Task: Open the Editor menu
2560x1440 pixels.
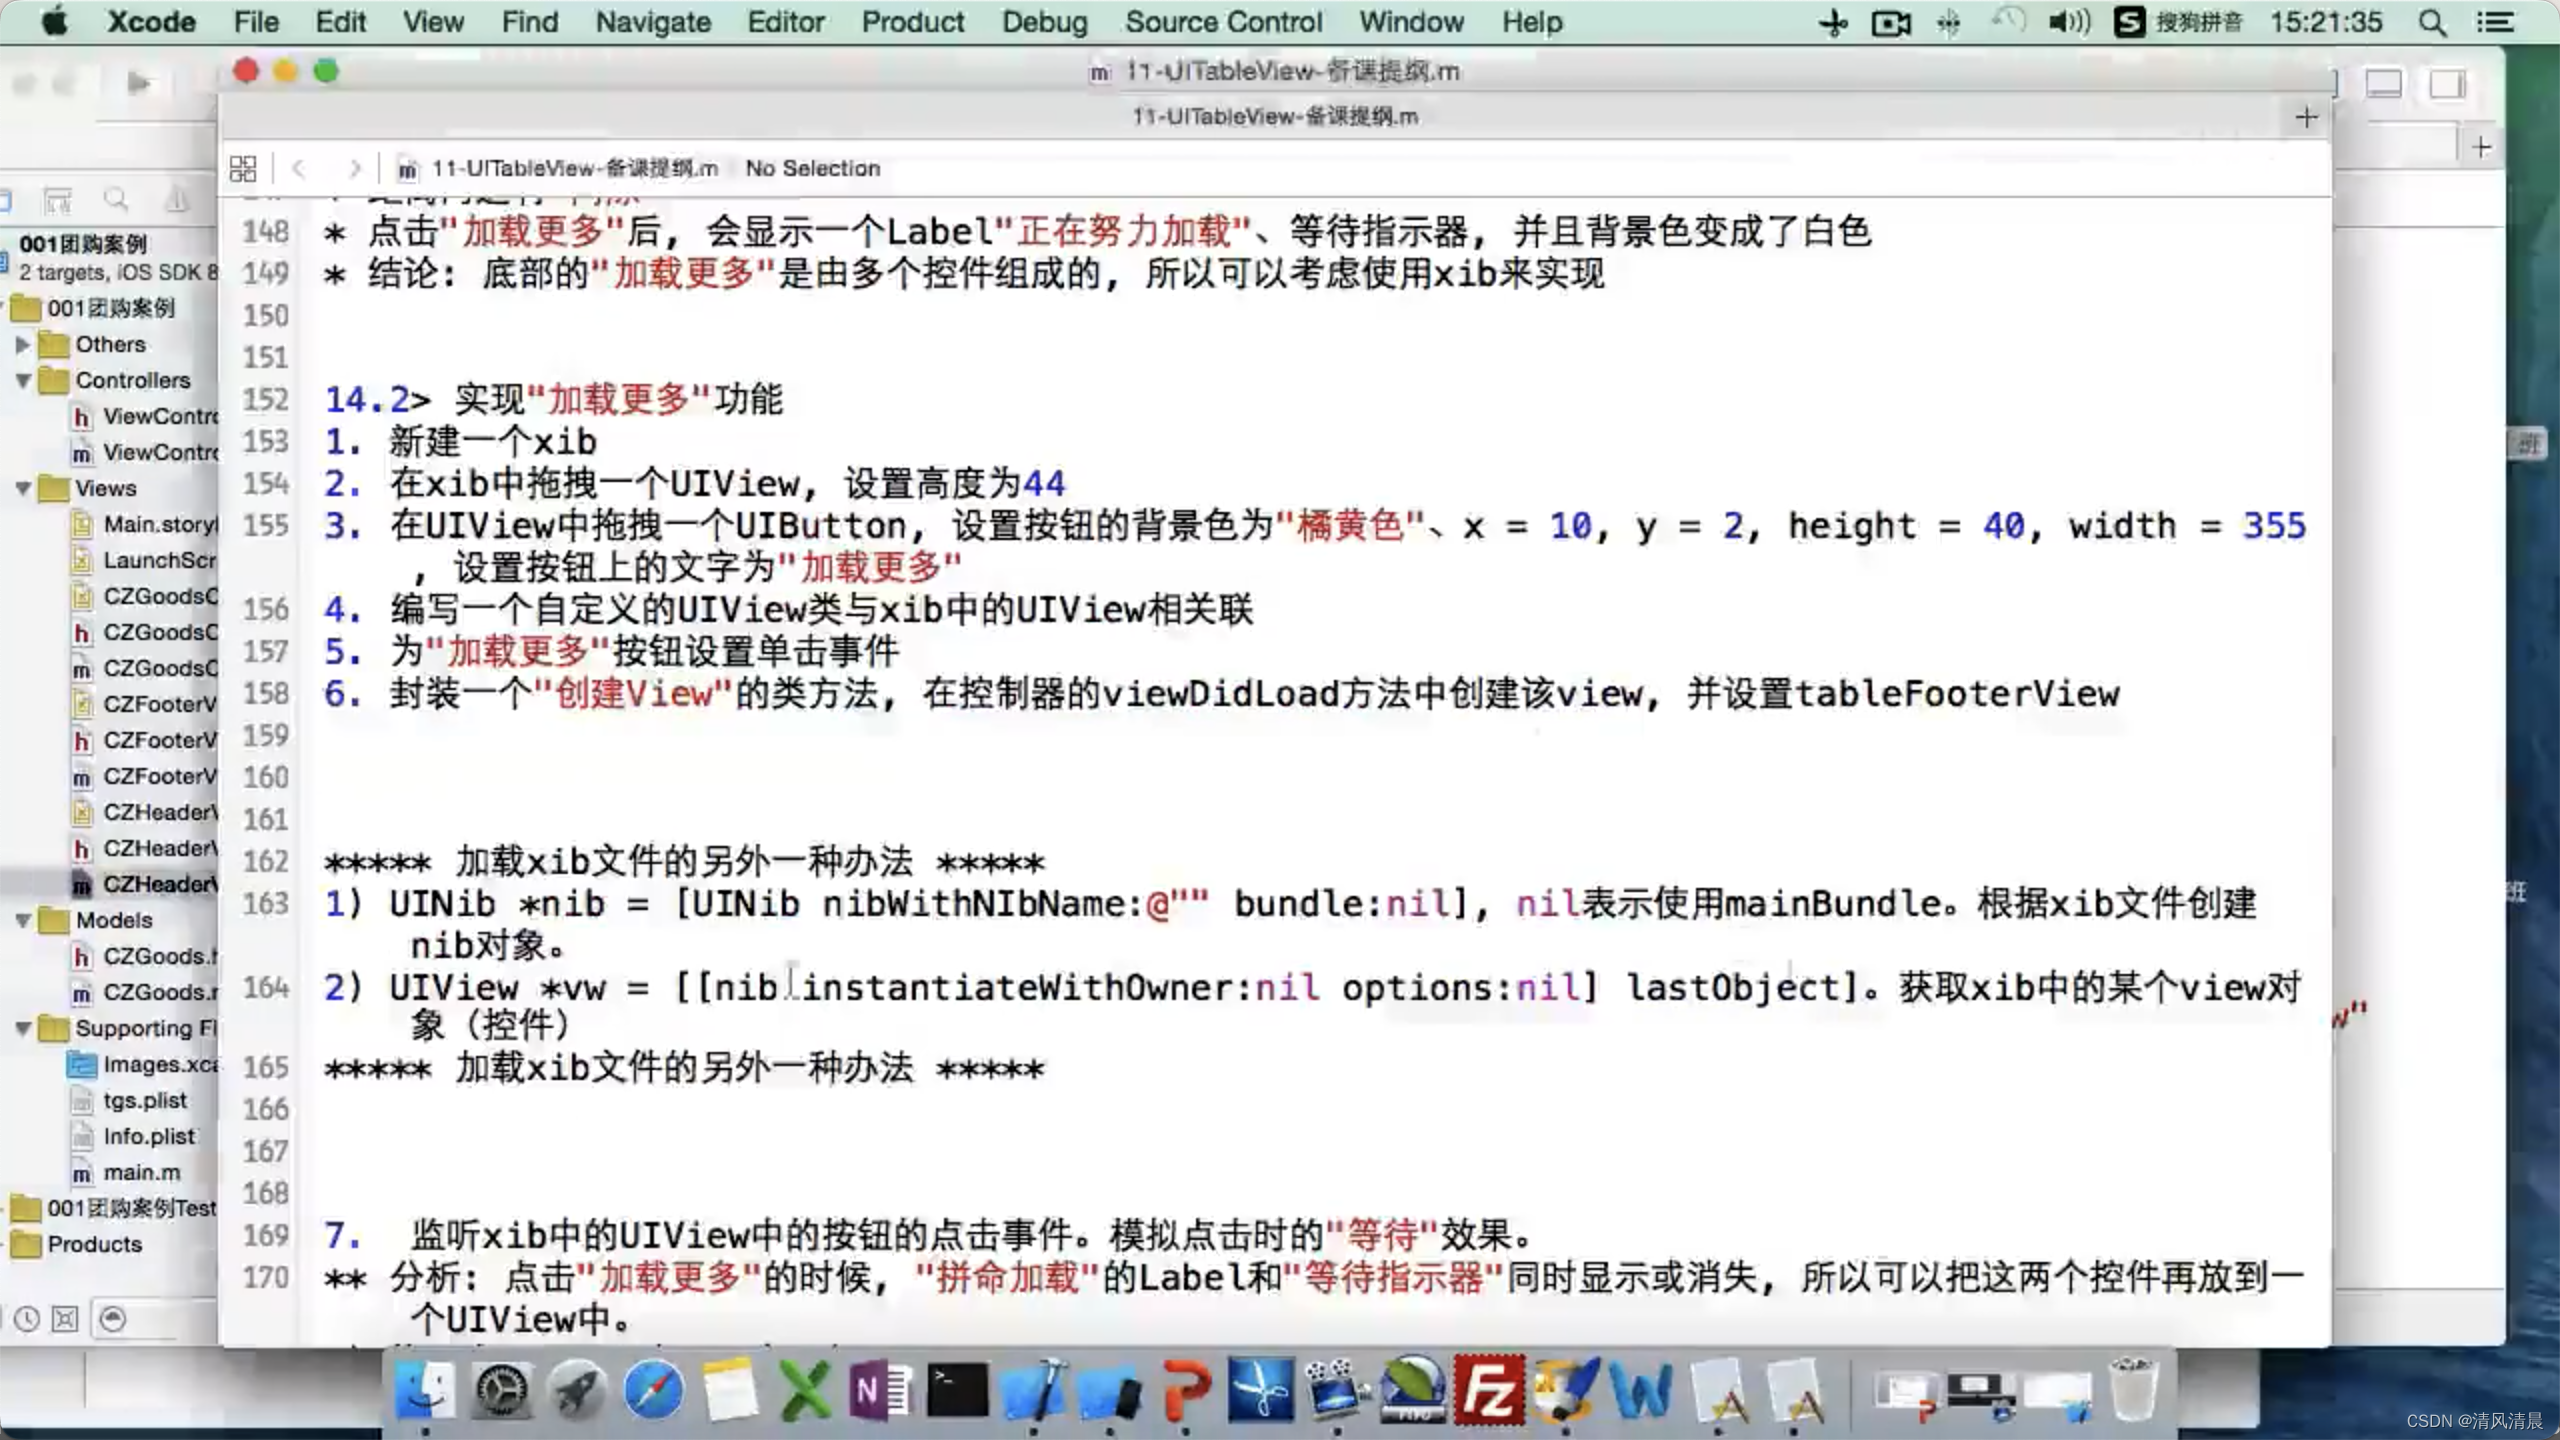Action: 786,22
